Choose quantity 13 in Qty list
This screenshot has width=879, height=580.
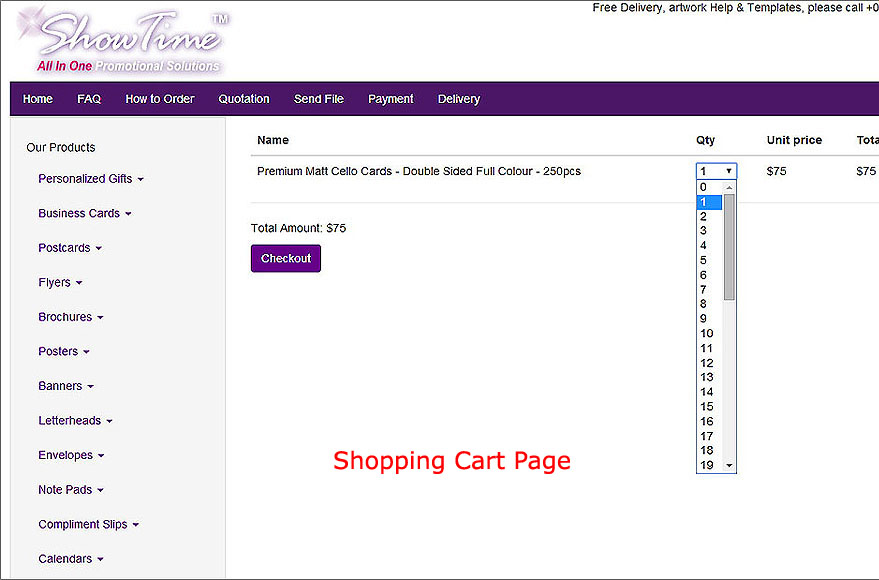(710, 377)
